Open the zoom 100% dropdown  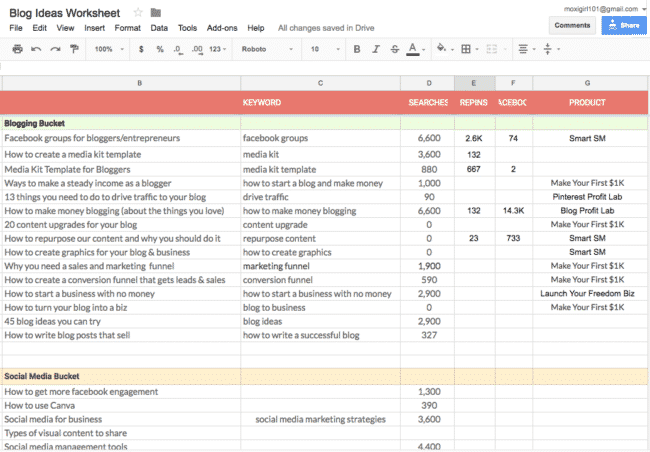(x=109, y=49)
